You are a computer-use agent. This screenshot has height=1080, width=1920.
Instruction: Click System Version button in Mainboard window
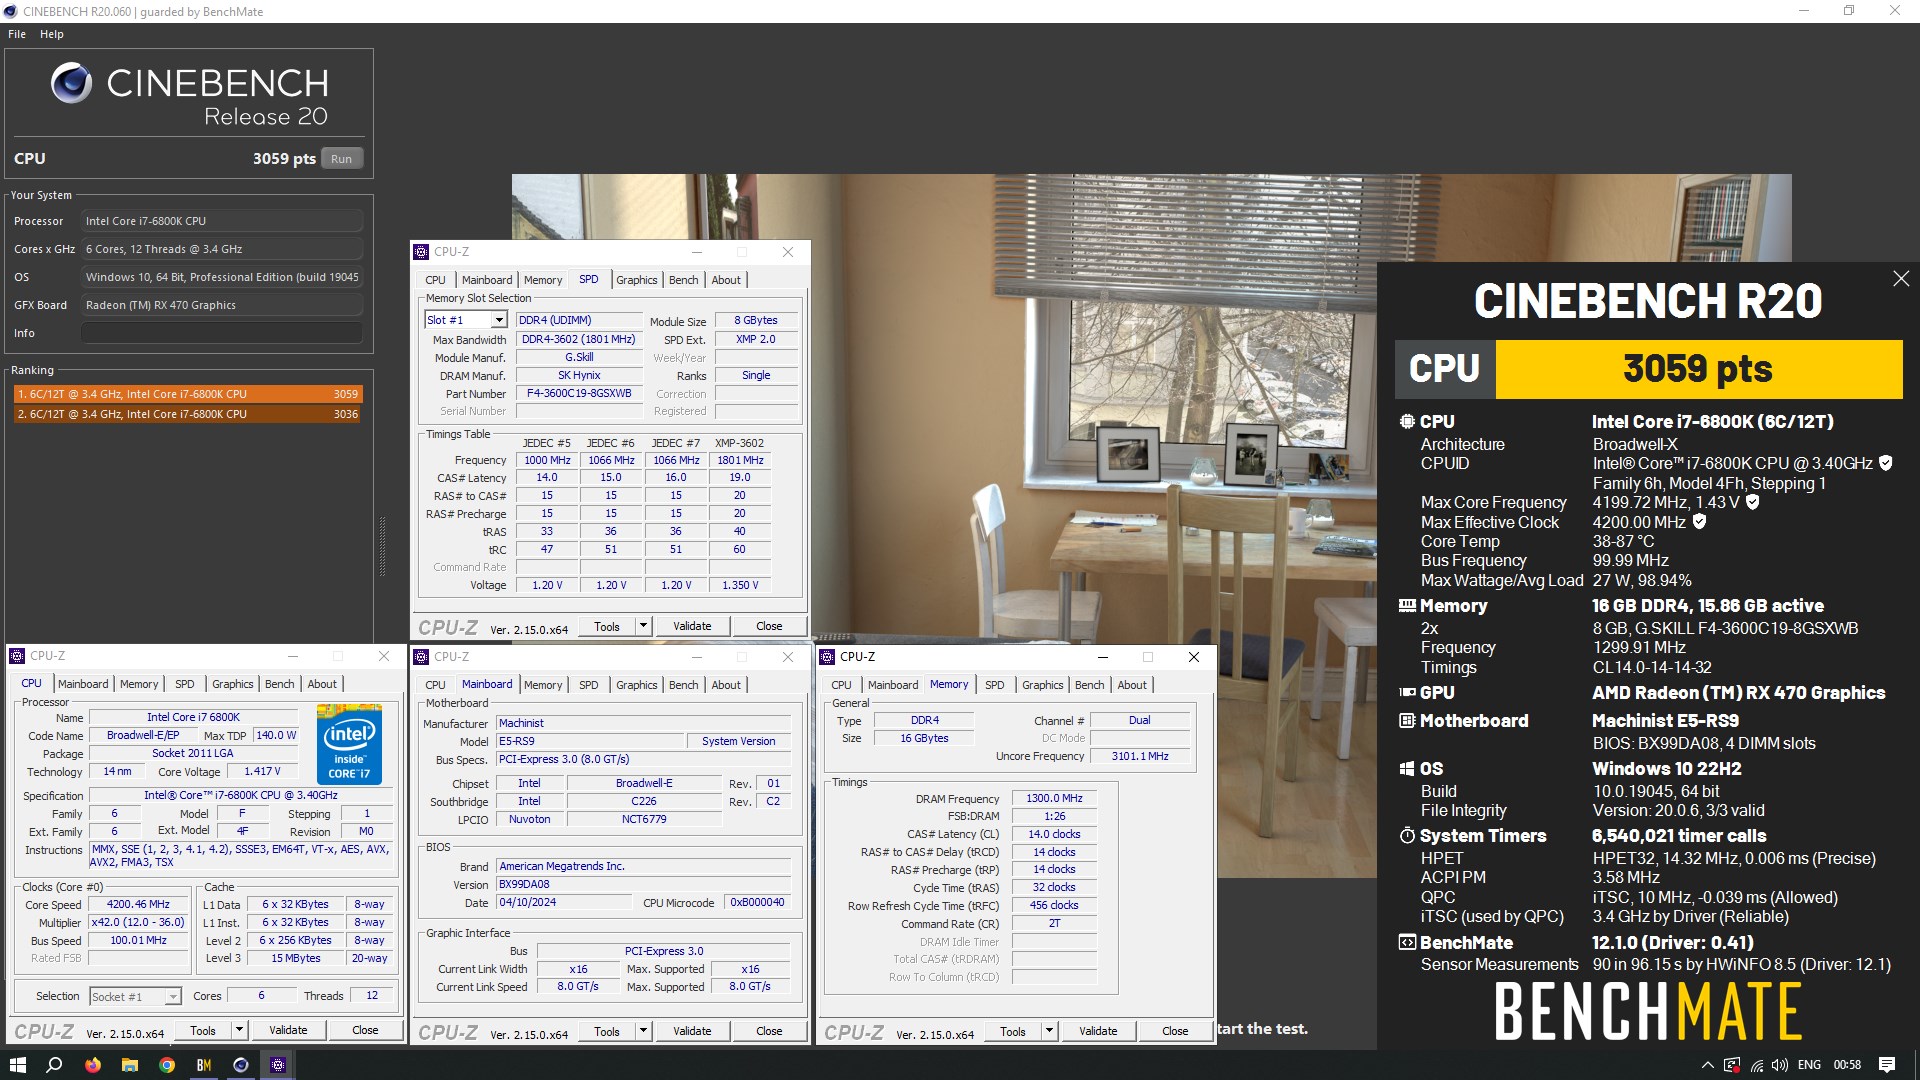pos(738,741)
